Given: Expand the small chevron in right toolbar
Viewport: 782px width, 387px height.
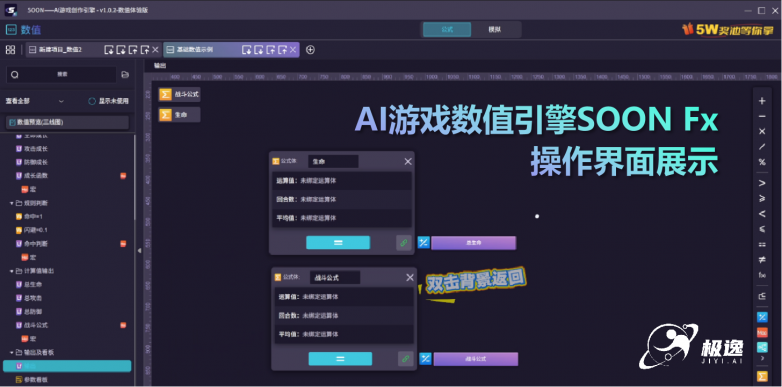Looking at the screenshot, I should [x=762, y=358].
